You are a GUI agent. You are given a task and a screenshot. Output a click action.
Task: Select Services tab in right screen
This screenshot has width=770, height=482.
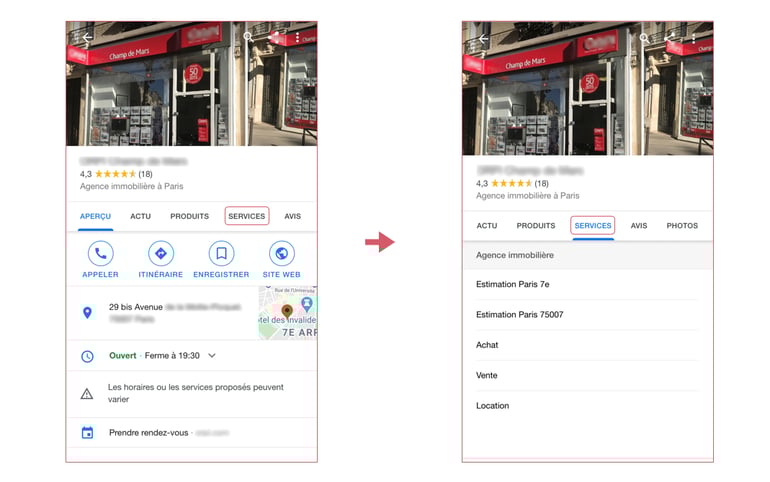click(593, 226)
